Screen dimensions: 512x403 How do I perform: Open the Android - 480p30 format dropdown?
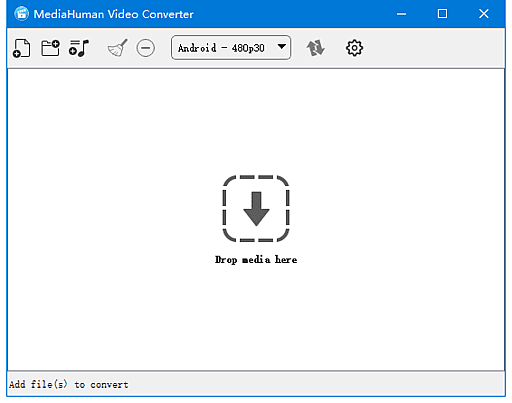231,48
